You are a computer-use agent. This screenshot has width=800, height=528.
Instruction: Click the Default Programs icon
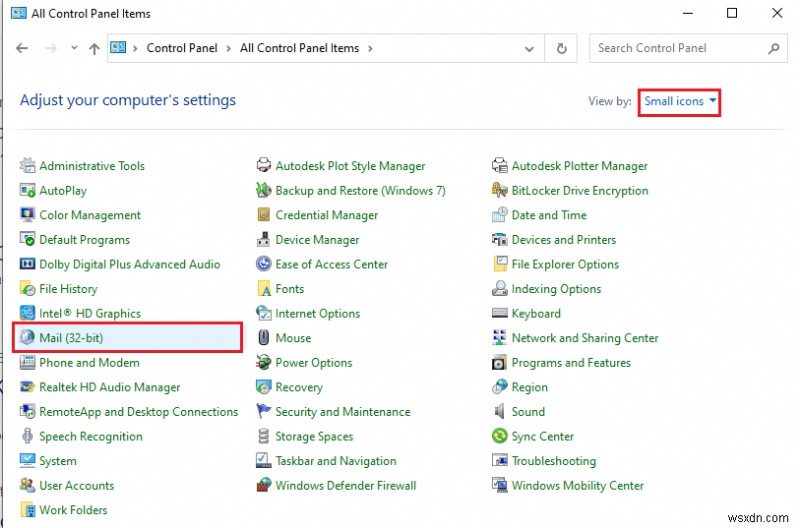point(27,239)
